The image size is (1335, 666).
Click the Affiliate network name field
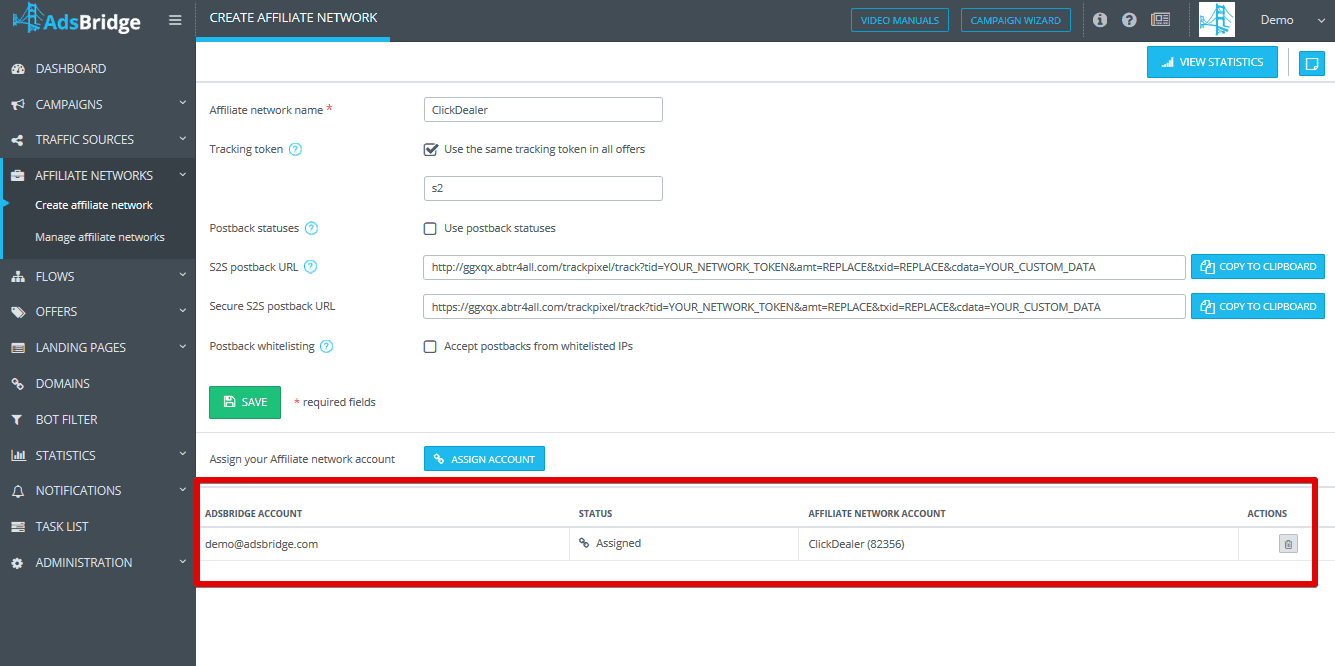tap(543, 110)
